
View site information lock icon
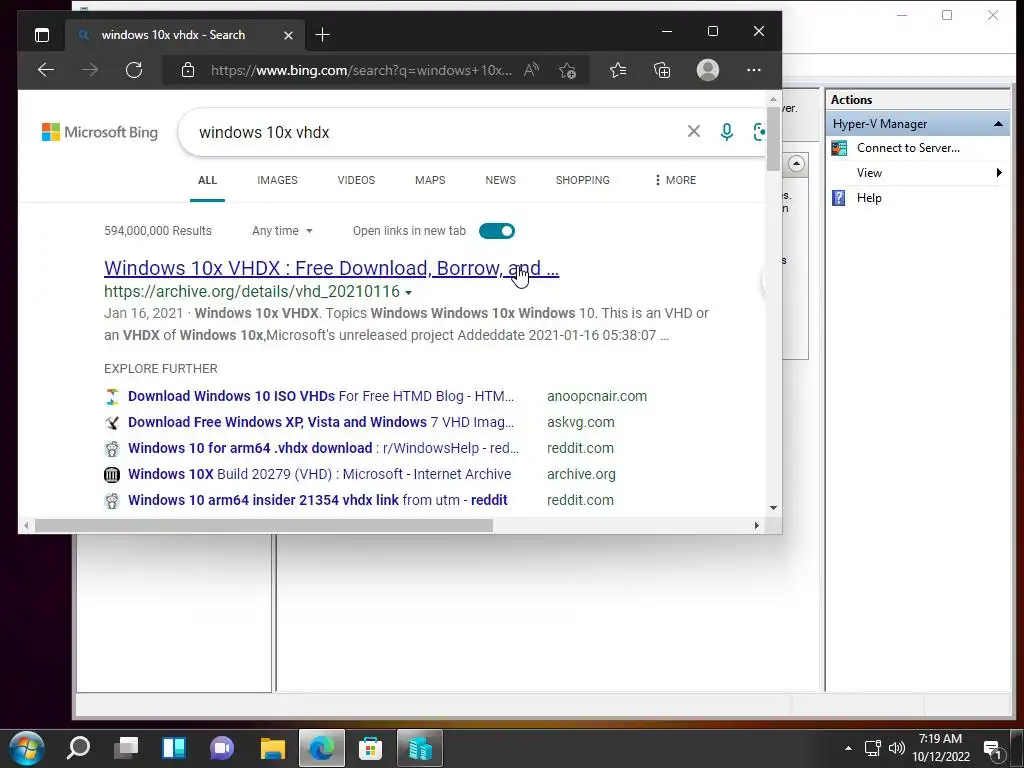pyautogui.click(x=188, y=70)
